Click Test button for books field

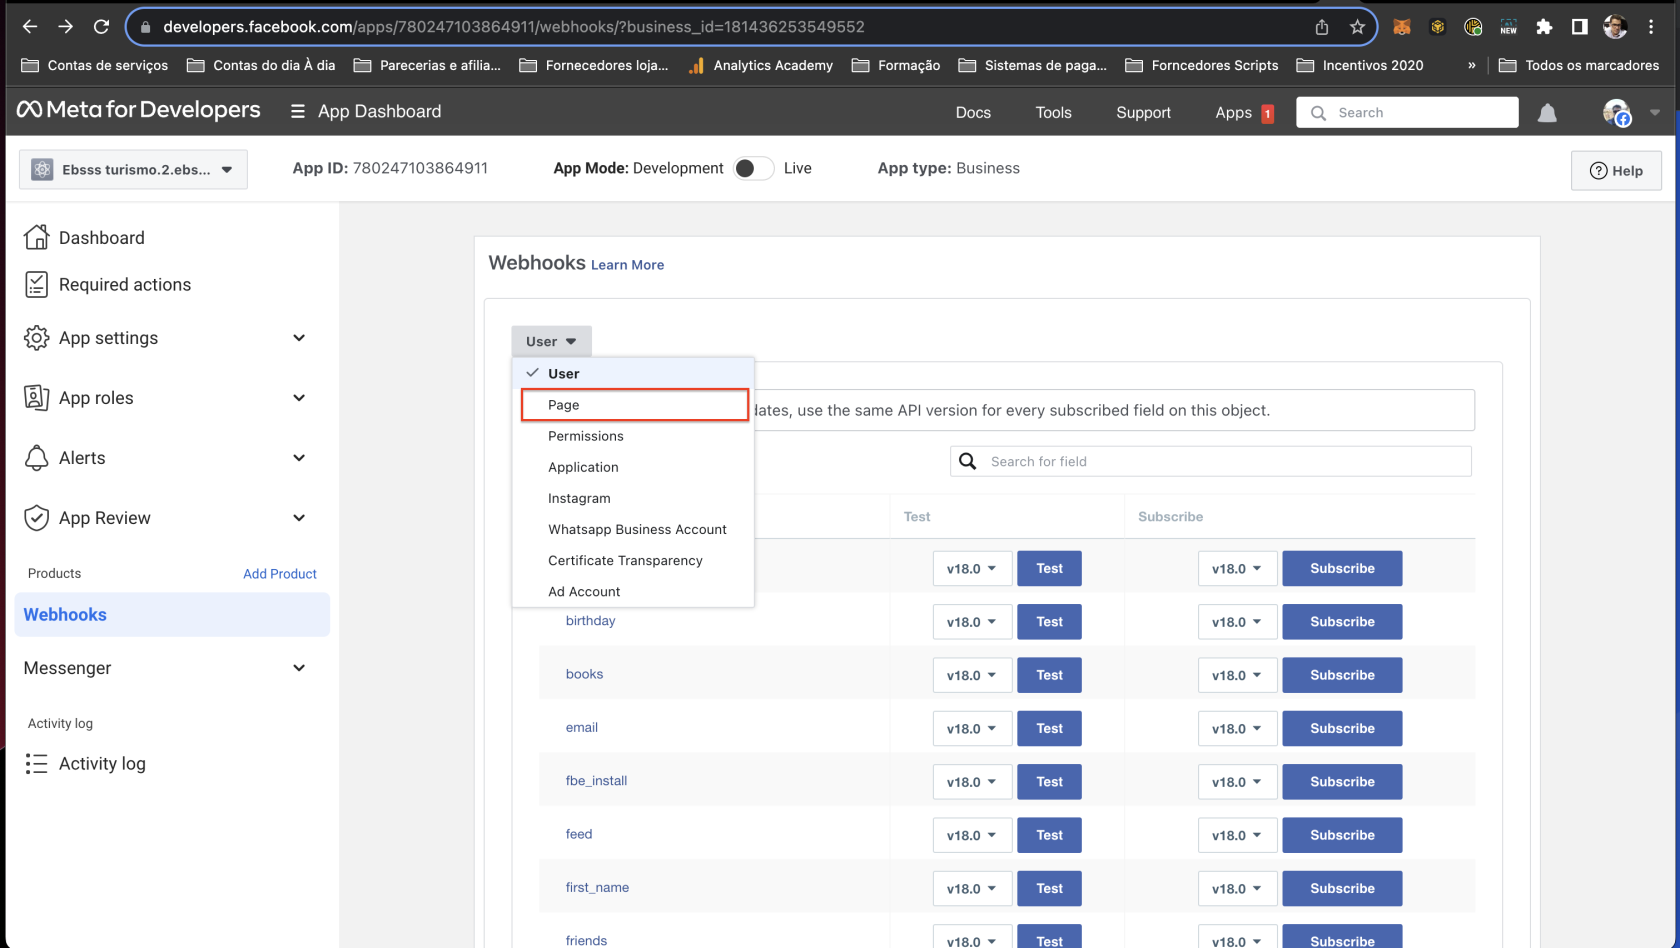[1049, 675]
